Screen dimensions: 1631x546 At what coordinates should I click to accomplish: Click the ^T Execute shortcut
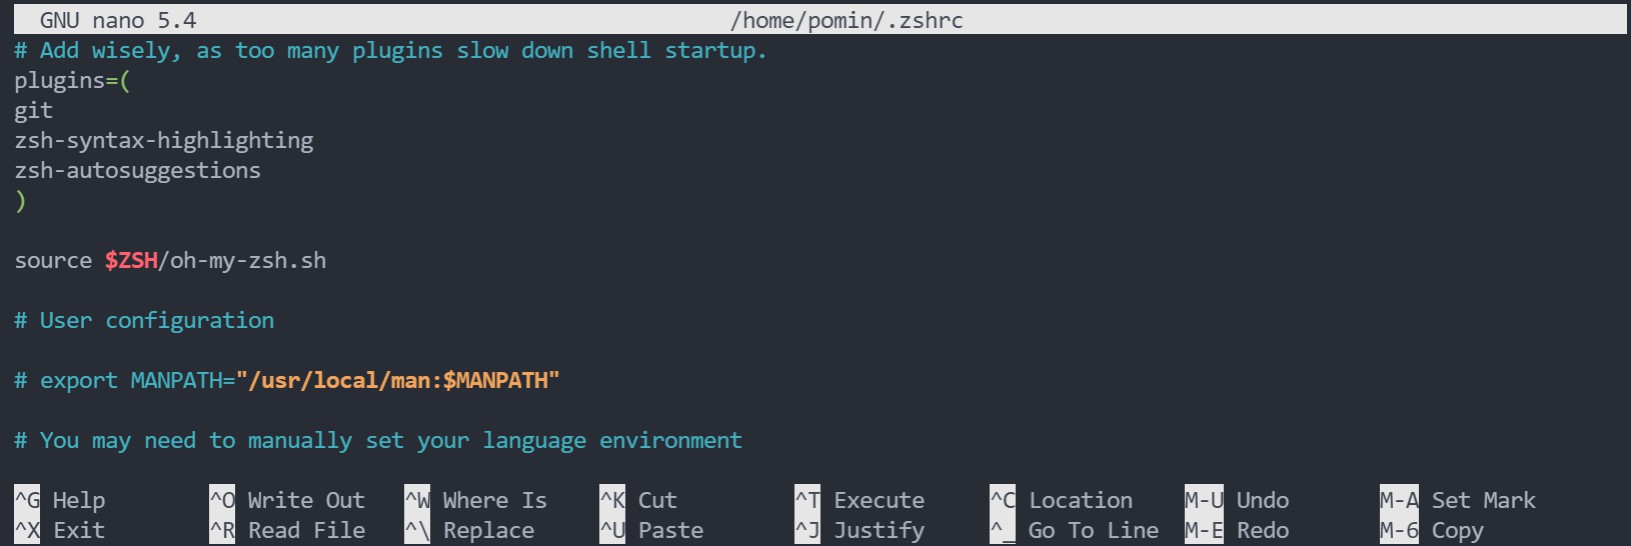pyautogui.click(x=860, y=500)
